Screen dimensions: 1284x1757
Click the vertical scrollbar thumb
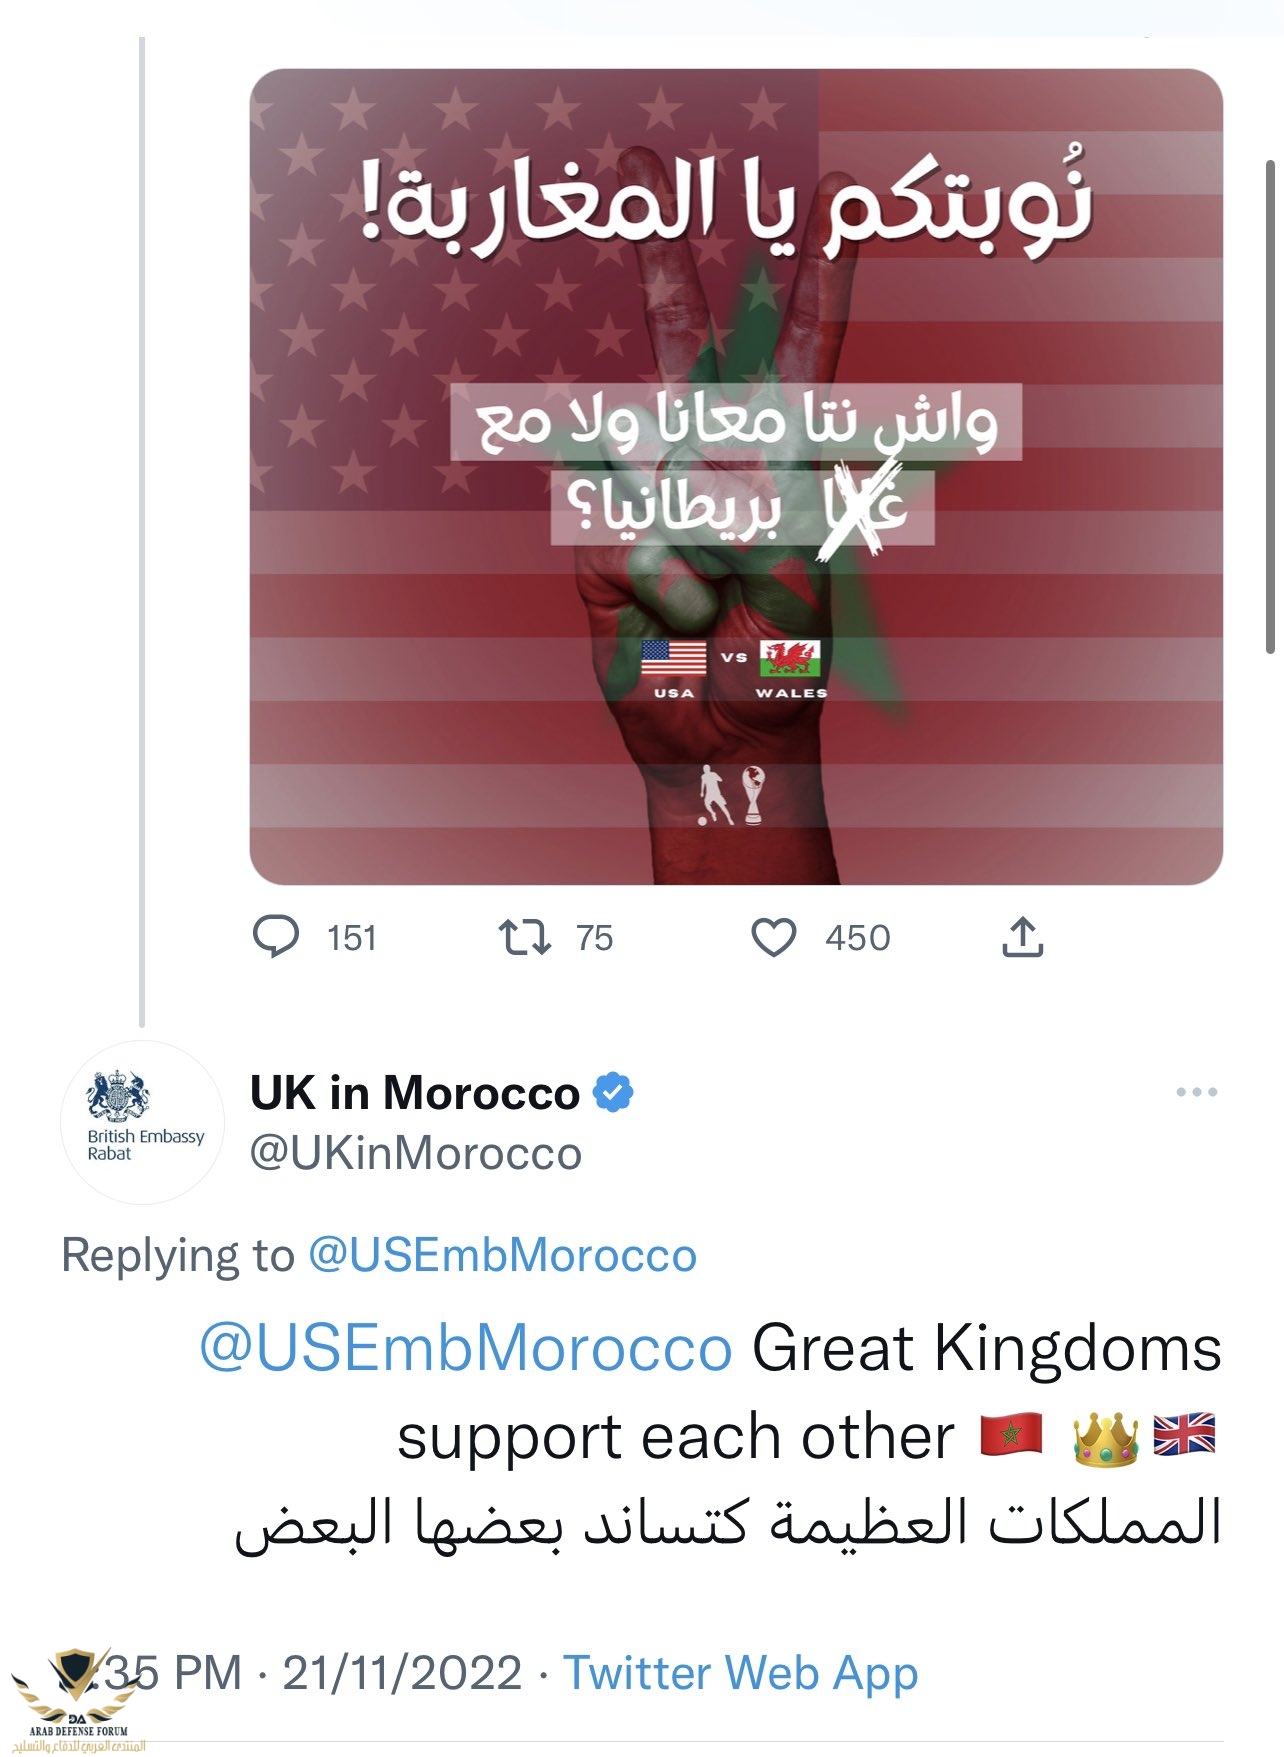click(x=1271, y=406)
